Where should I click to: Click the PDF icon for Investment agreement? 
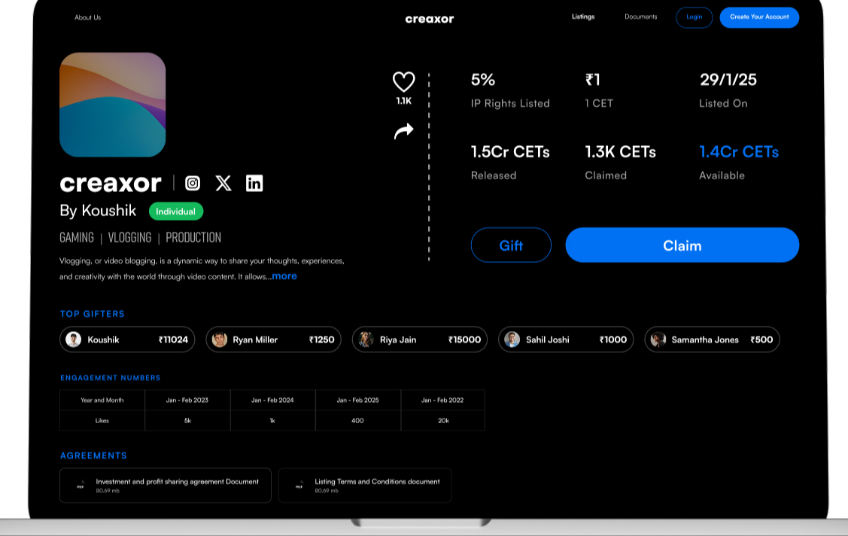[79, 486]
